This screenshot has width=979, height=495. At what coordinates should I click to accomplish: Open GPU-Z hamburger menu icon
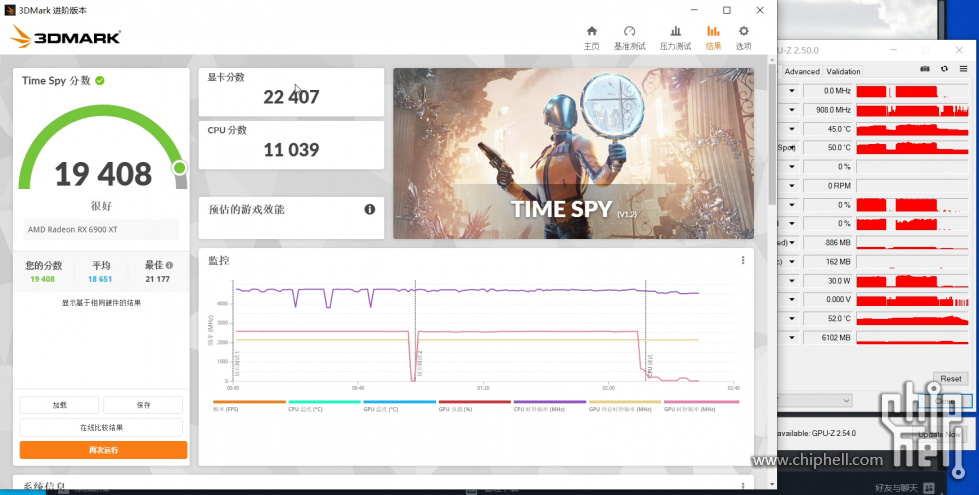click(x=963, y=69)
